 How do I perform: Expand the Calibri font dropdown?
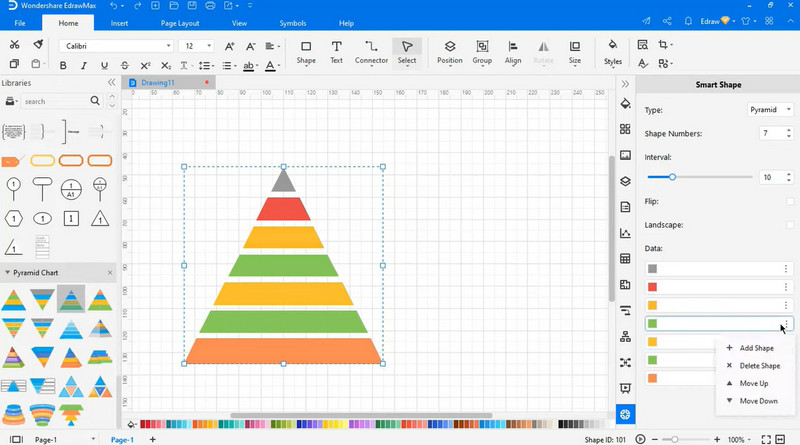[169, 46]
